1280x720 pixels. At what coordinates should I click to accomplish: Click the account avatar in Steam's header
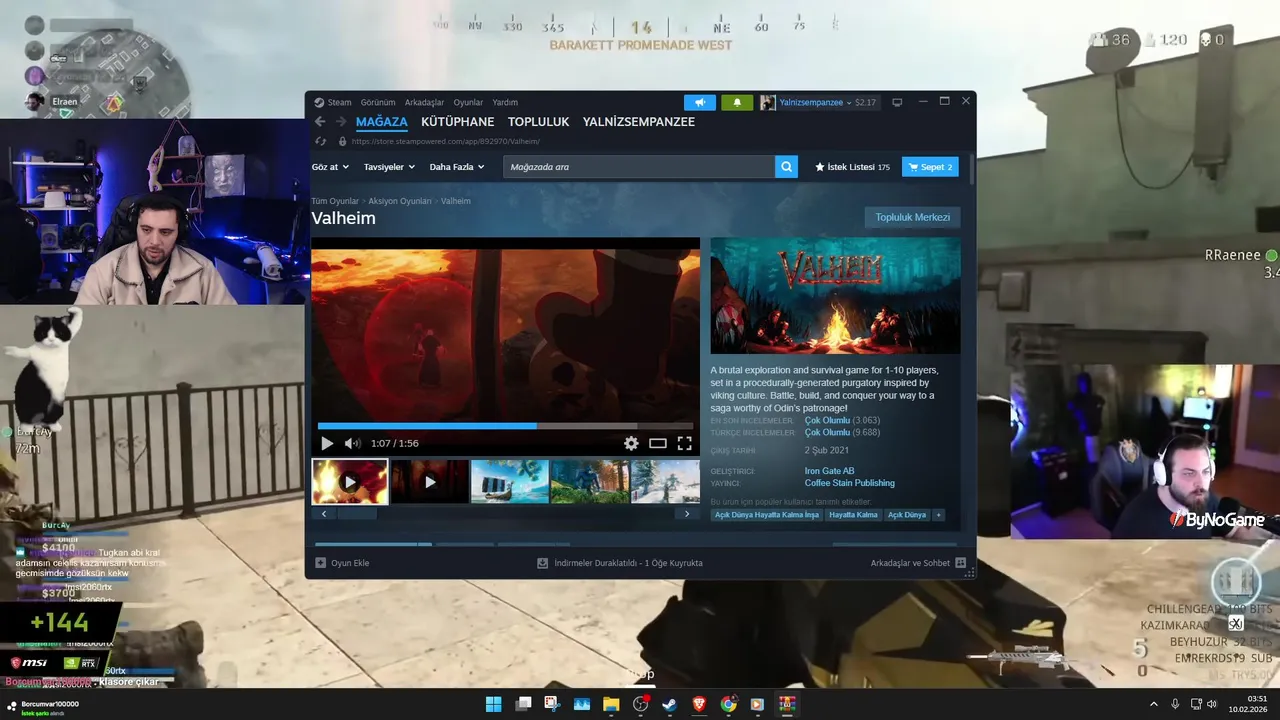(x=768, y=102)
